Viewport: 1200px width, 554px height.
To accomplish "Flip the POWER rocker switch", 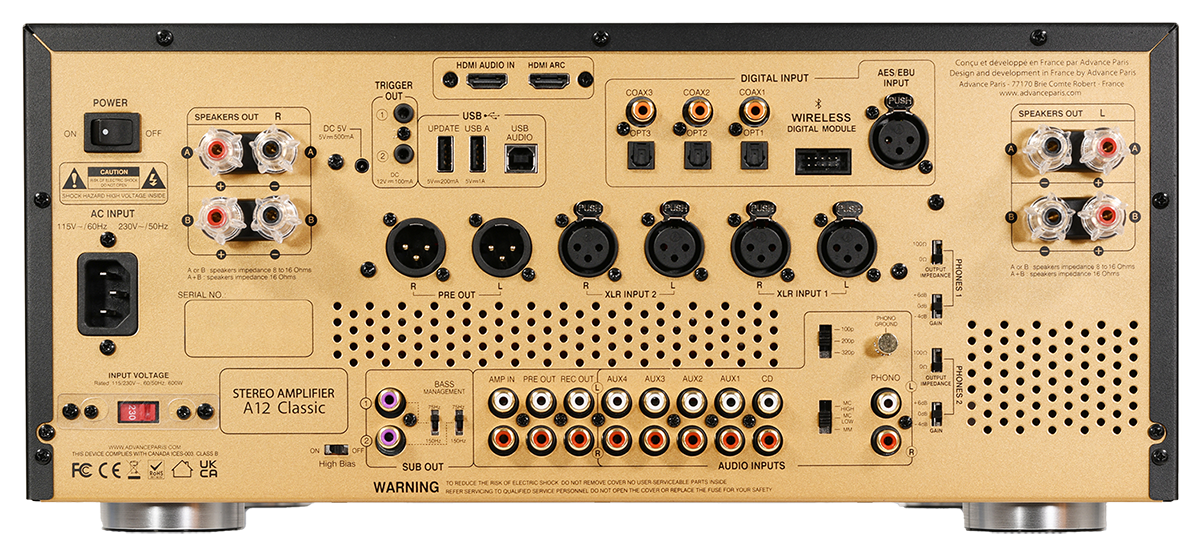I will tap(111, 132).
